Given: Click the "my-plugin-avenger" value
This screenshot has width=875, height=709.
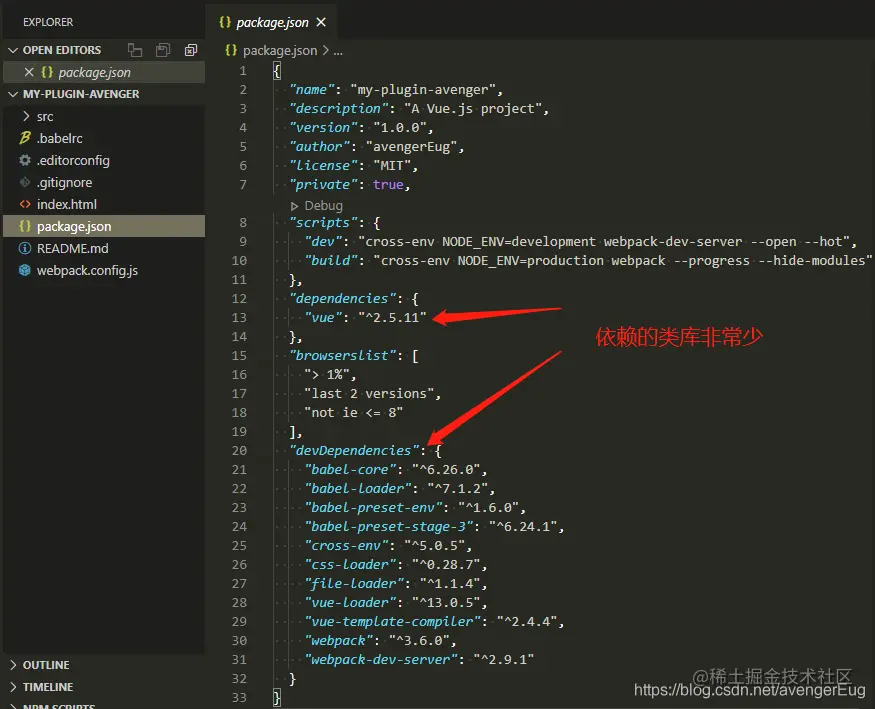Looking at the screenshot, I should (422, 90).
